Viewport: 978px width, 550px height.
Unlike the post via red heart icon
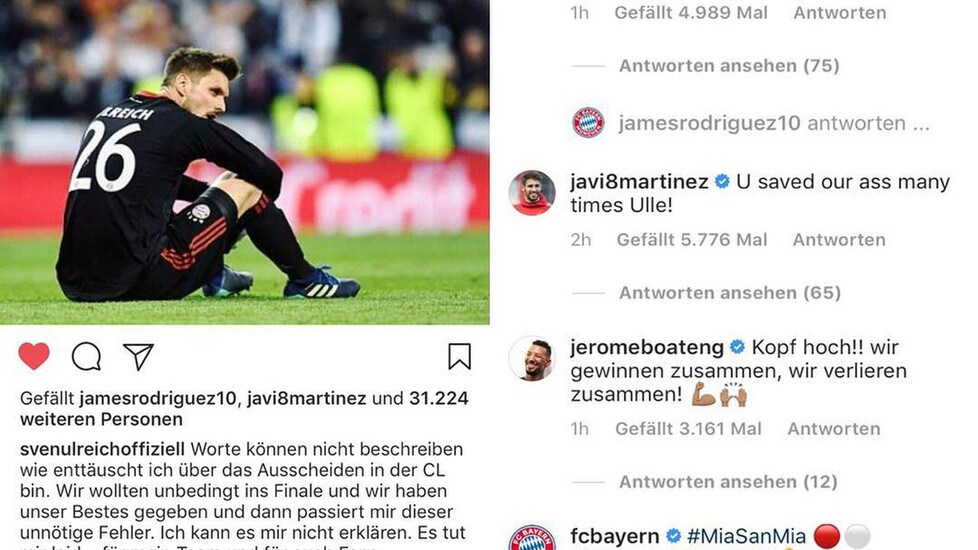(x=34, y=356)
